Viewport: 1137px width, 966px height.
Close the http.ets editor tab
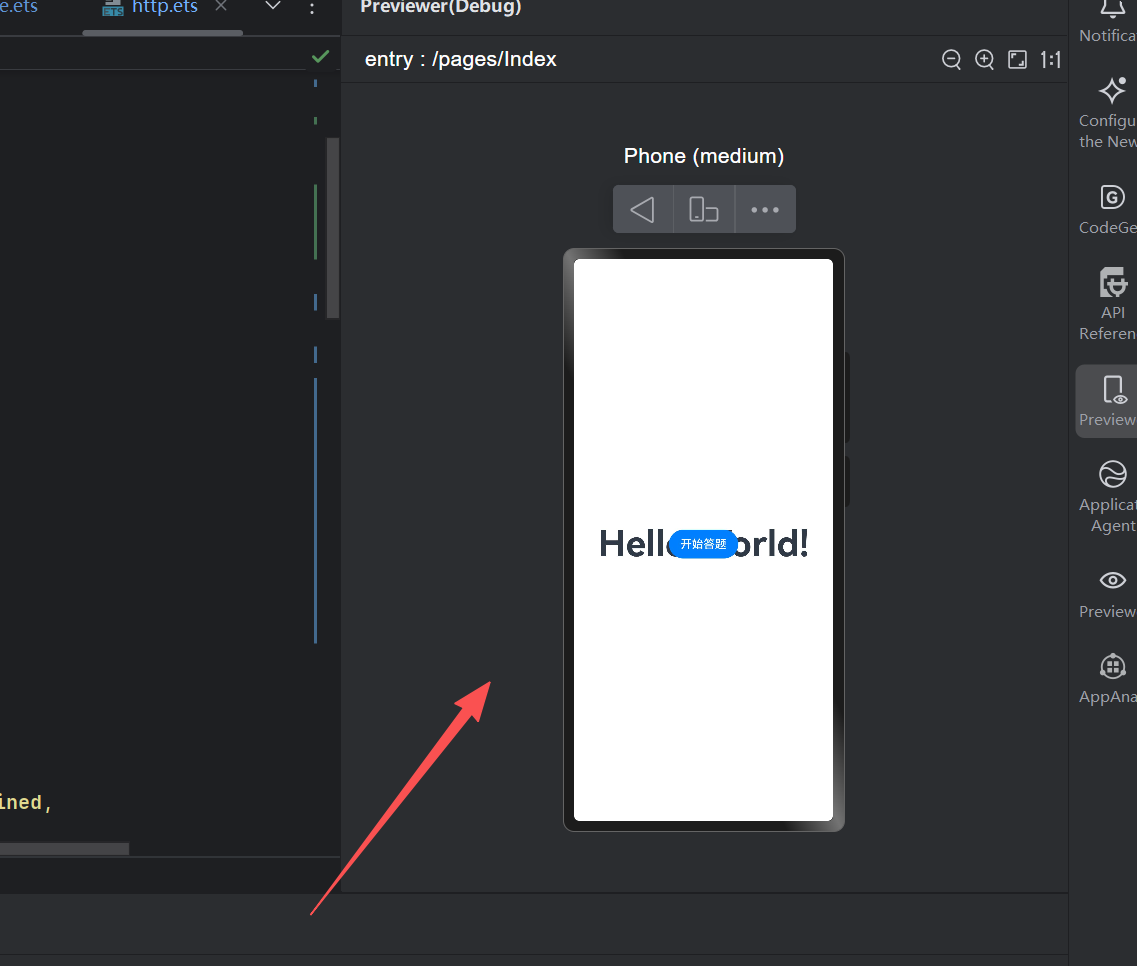(221, 7)
